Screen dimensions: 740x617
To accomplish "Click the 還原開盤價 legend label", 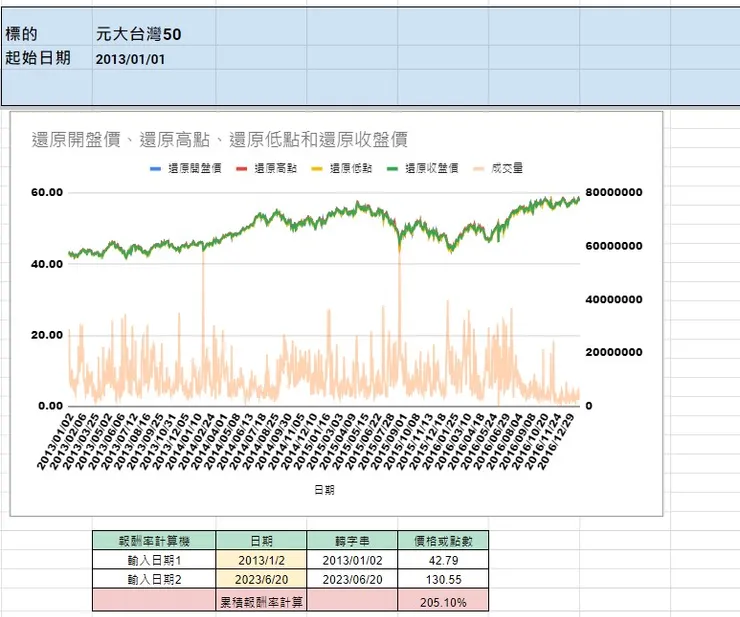I will click(194, 168).
